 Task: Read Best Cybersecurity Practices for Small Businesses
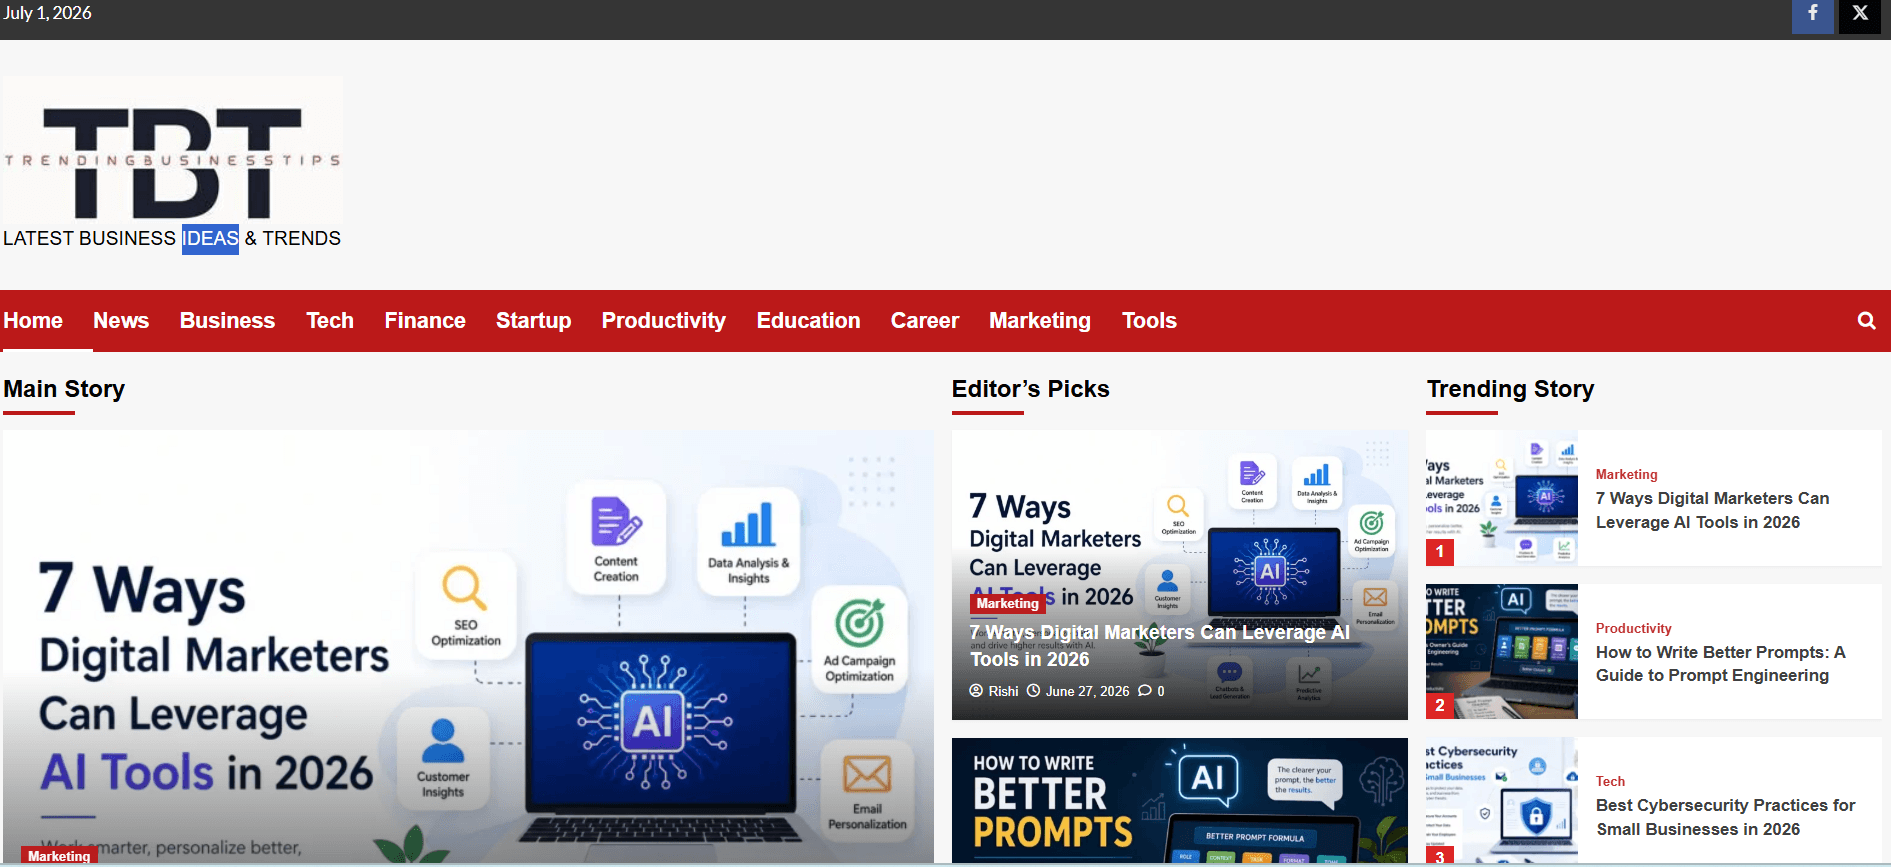(x=1725, y=817)
